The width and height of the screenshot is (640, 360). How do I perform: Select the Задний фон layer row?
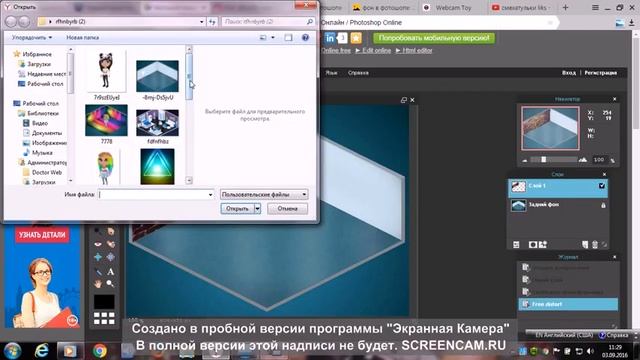[x=558, y=205]
